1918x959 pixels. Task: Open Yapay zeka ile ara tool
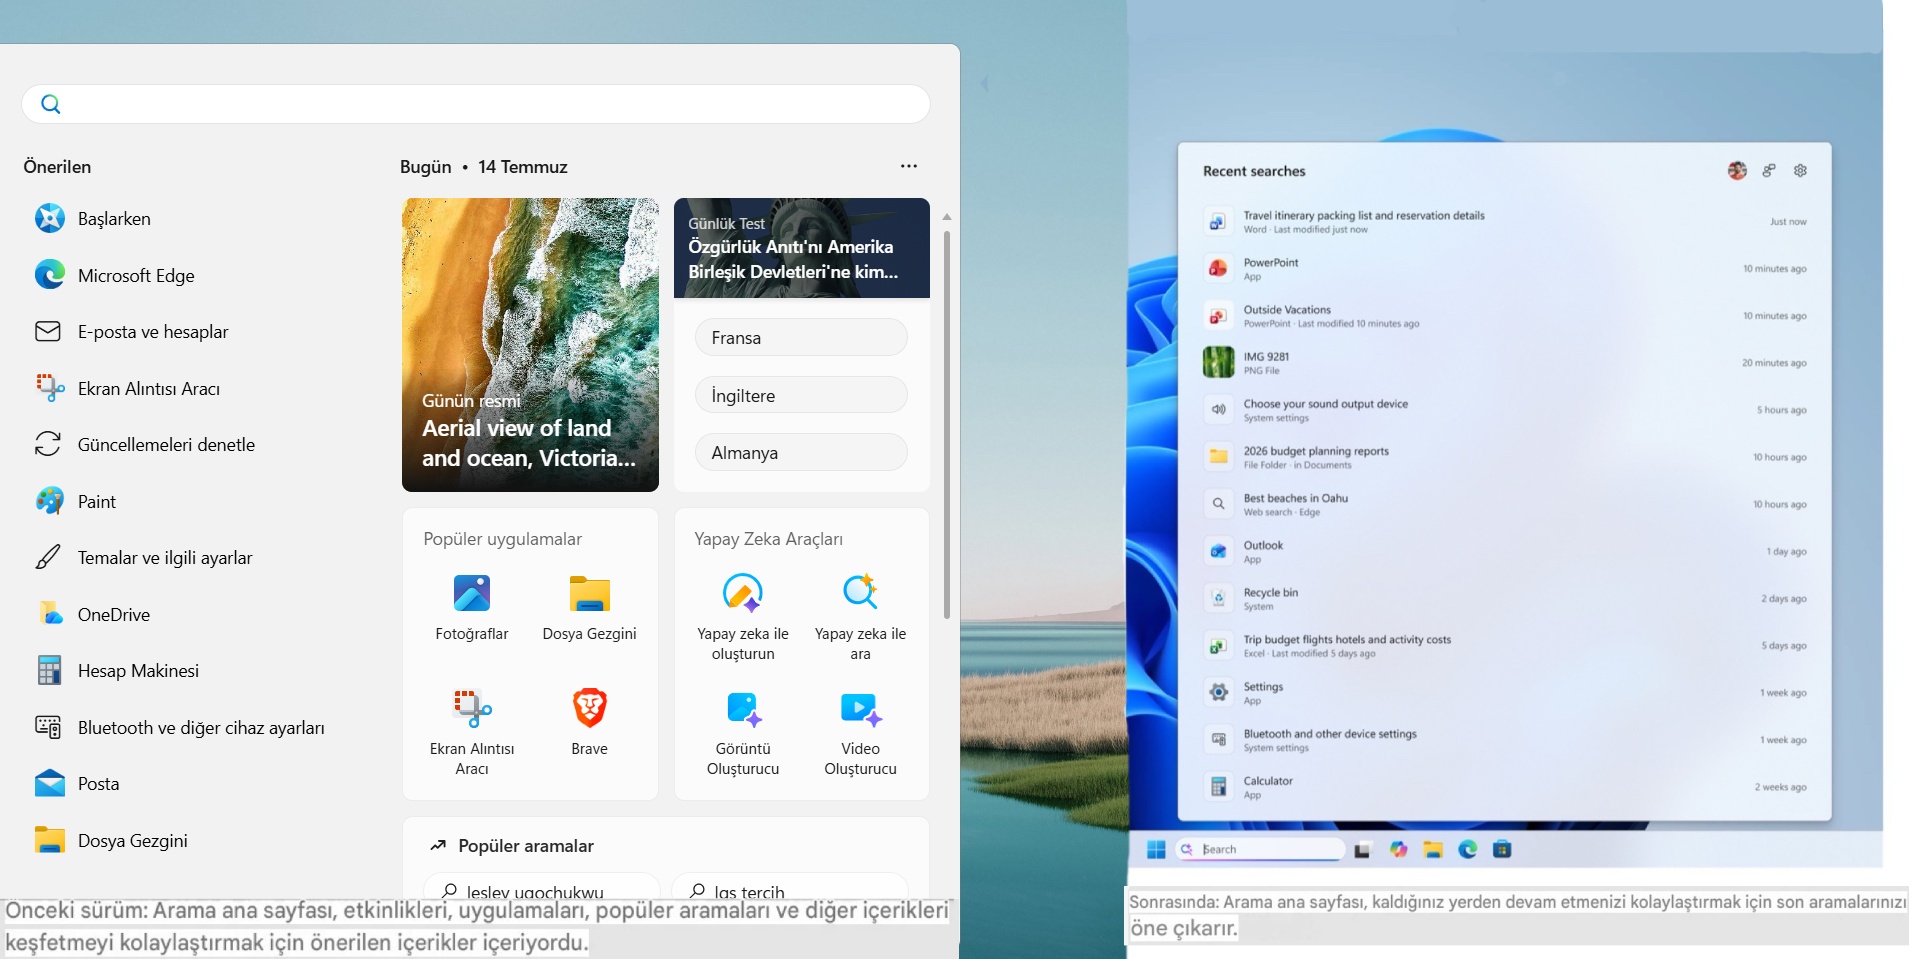point(860,617)
